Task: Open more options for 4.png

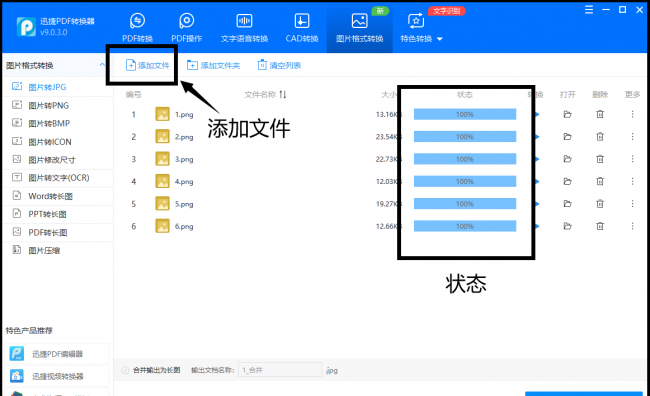Action: click(x=633, y=182)
